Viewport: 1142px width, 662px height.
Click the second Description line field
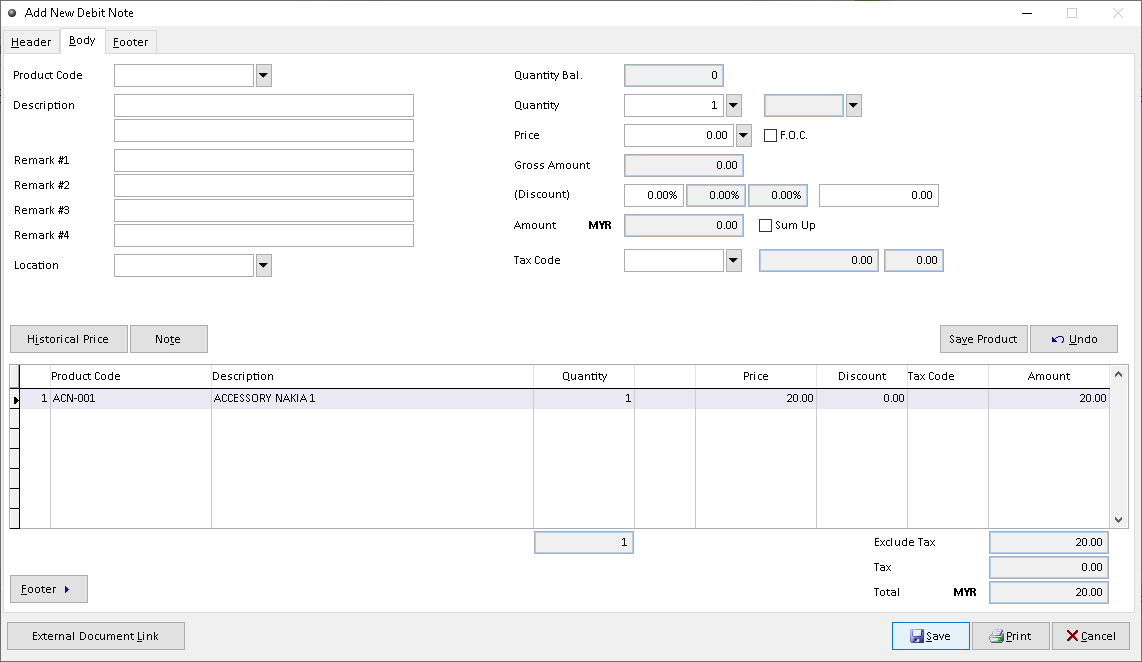(x=264, y=130)
